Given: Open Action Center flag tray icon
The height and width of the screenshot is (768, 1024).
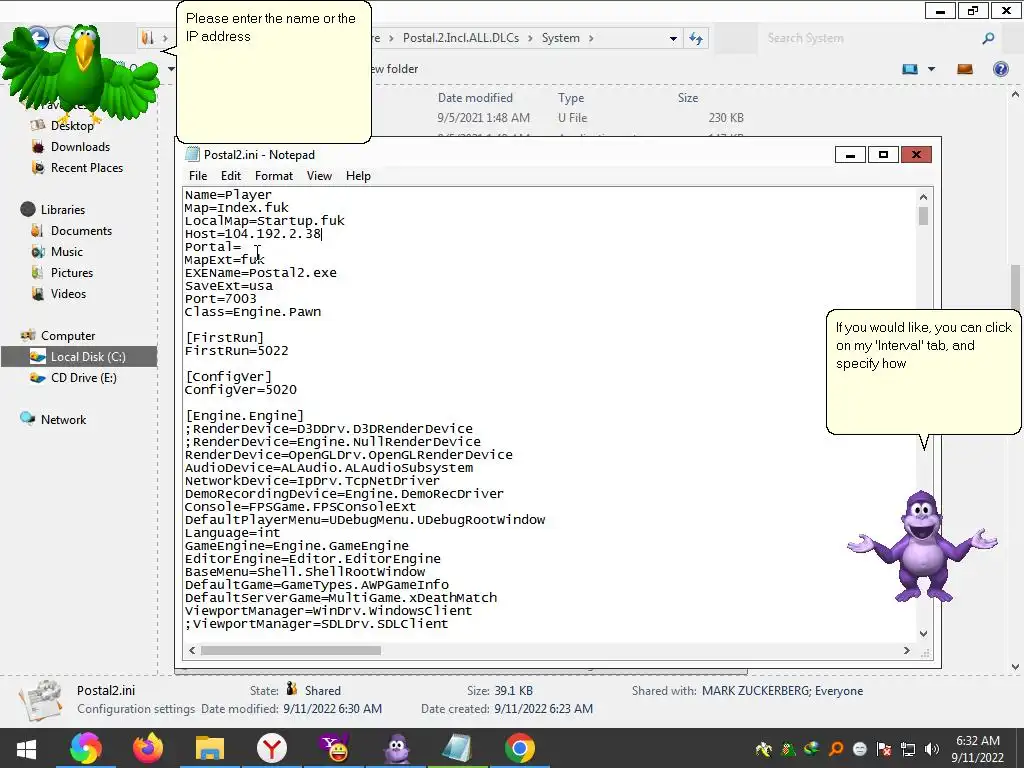Looking at the screenshot, I should [884, 749].
